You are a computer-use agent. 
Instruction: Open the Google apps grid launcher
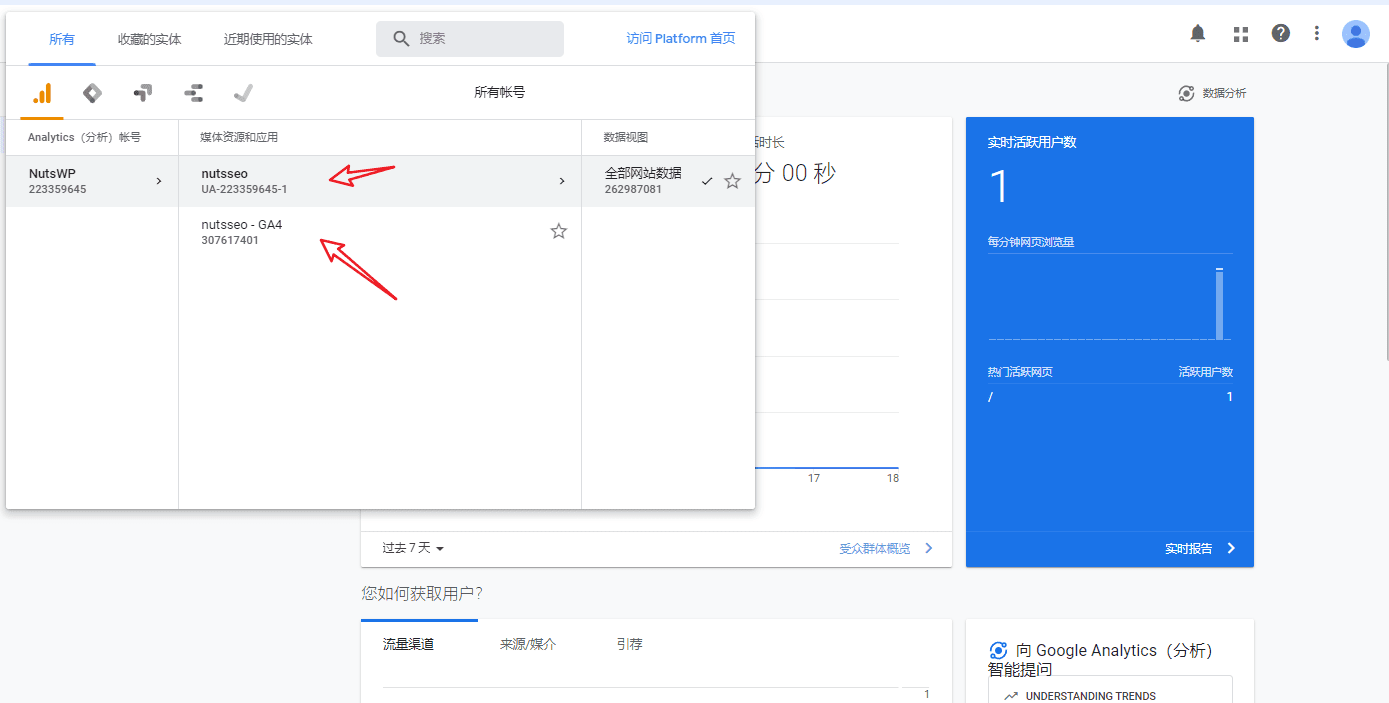[x=1240, y=33]
